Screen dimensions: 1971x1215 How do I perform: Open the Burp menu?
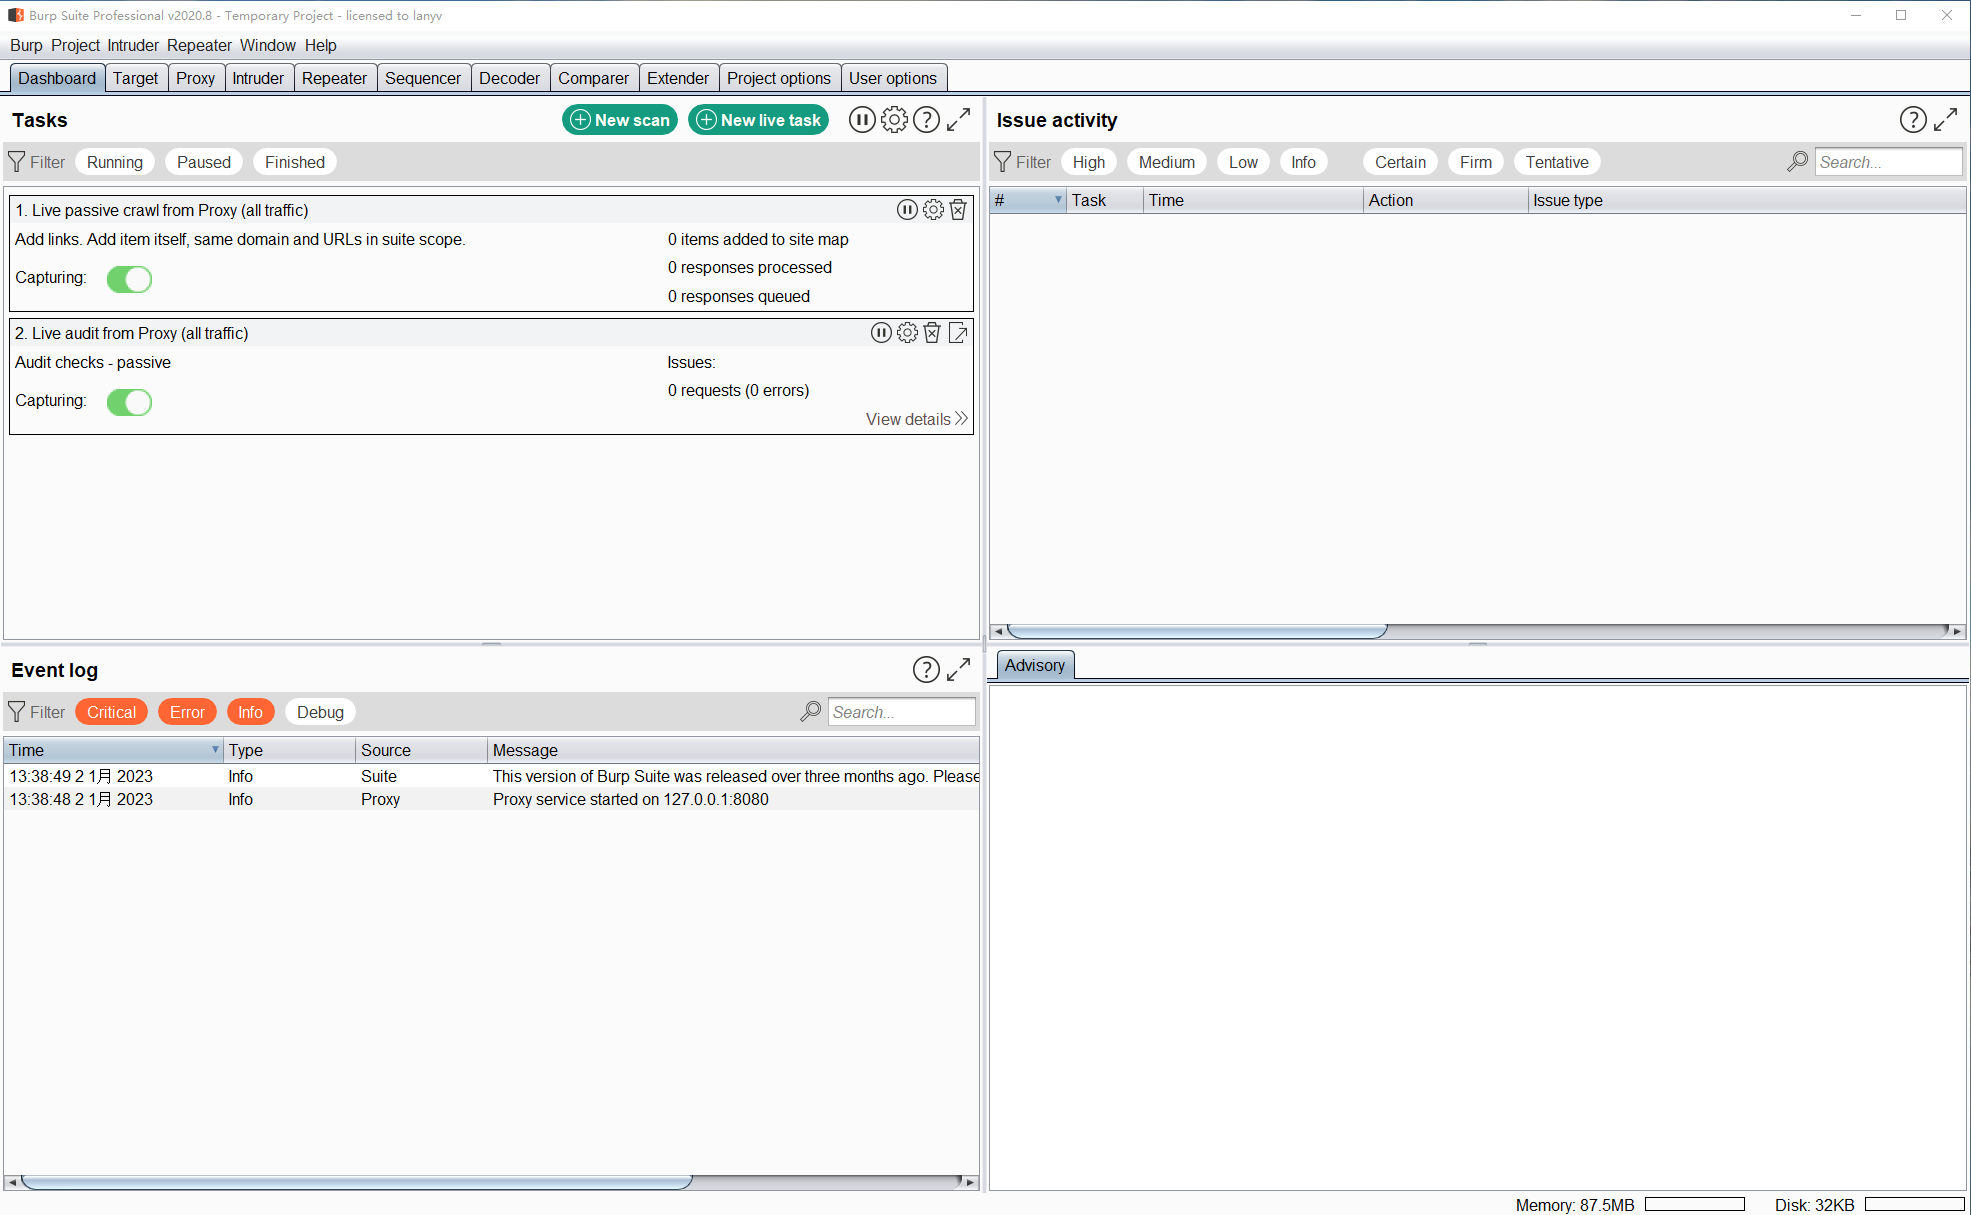[26, 45]
